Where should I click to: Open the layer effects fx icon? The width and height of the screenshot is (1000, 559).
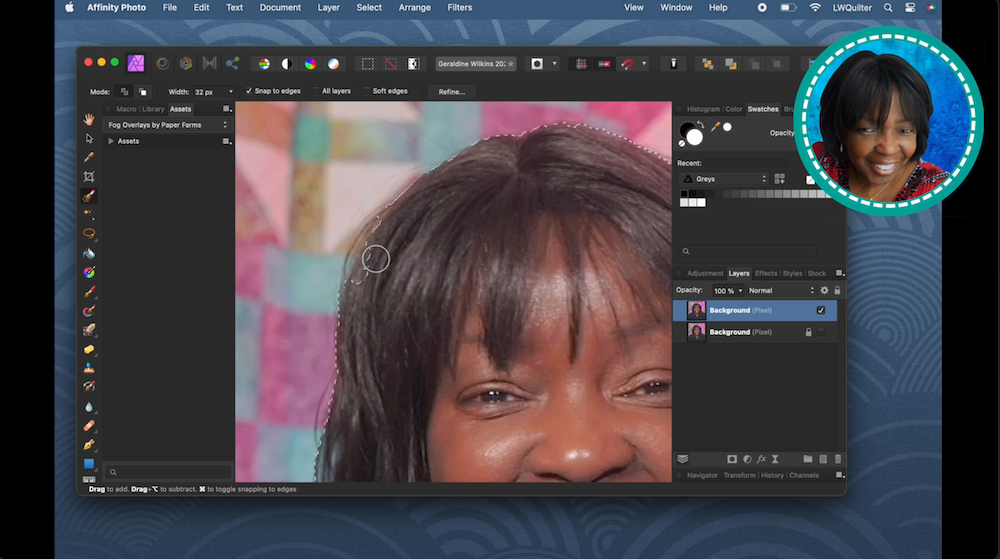761,459
